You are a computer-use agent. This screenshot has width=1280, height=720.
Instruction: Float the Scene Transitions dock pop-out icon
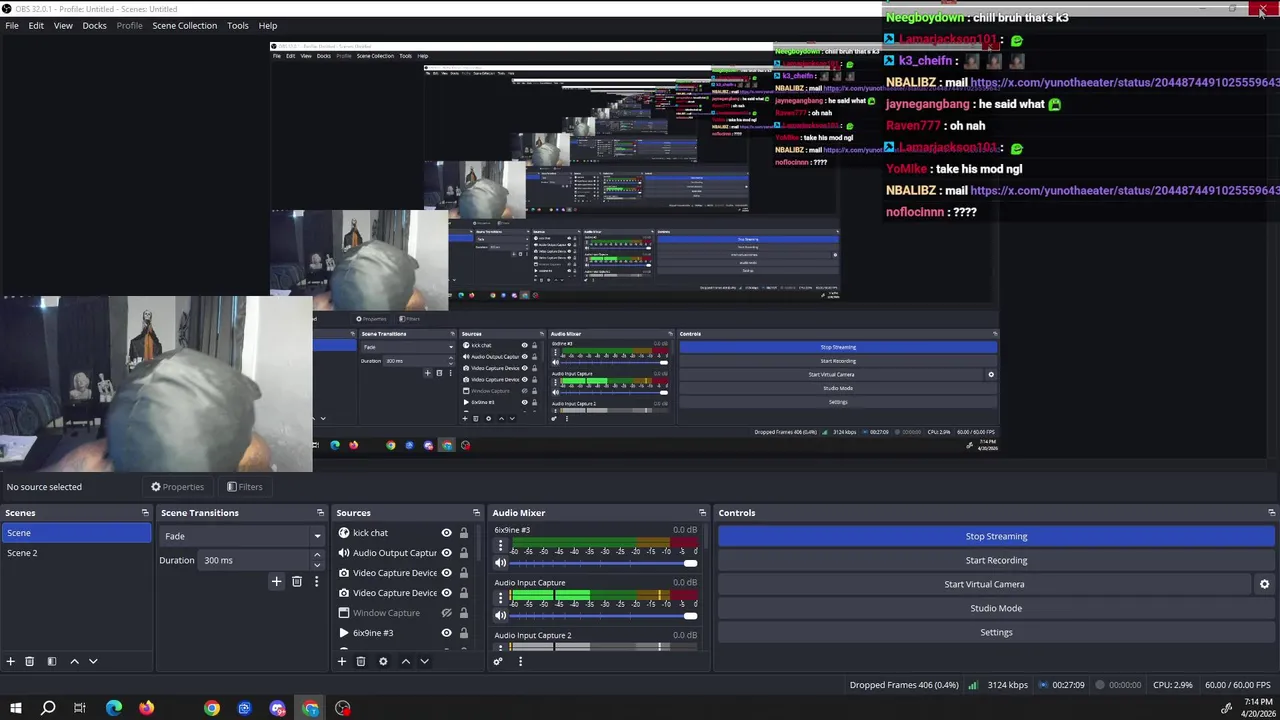click(x=320, y=513)
